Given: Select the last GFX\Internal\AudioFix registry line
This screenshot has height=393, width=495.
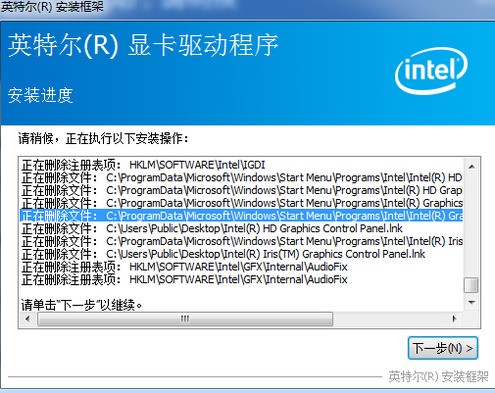Looking at the screenshot, I should [x=184, y=279].
